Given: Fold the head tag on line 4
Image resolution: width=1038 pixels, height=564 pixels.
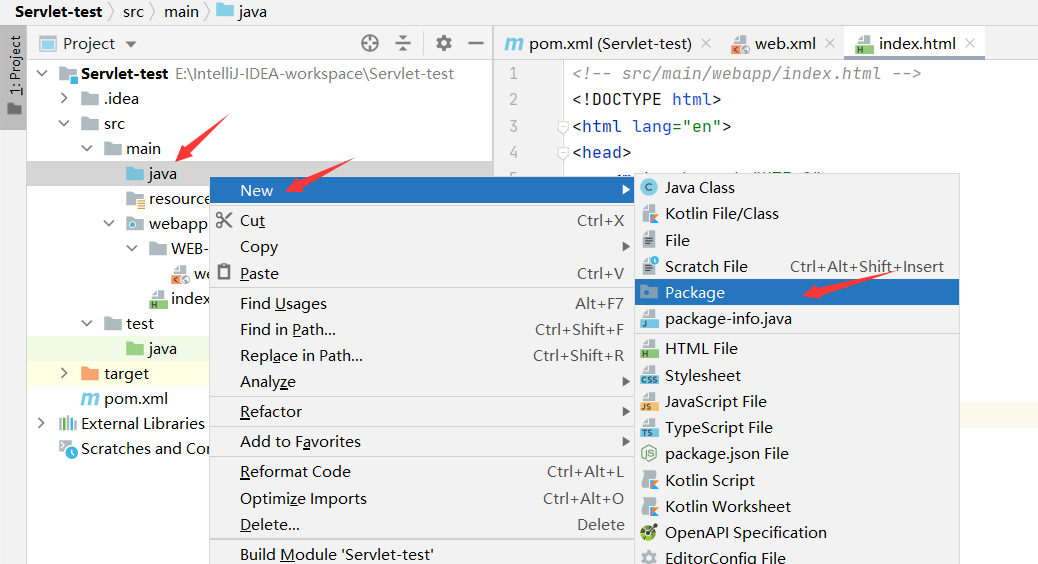Looking at the screenshot, I should point(563,153).
